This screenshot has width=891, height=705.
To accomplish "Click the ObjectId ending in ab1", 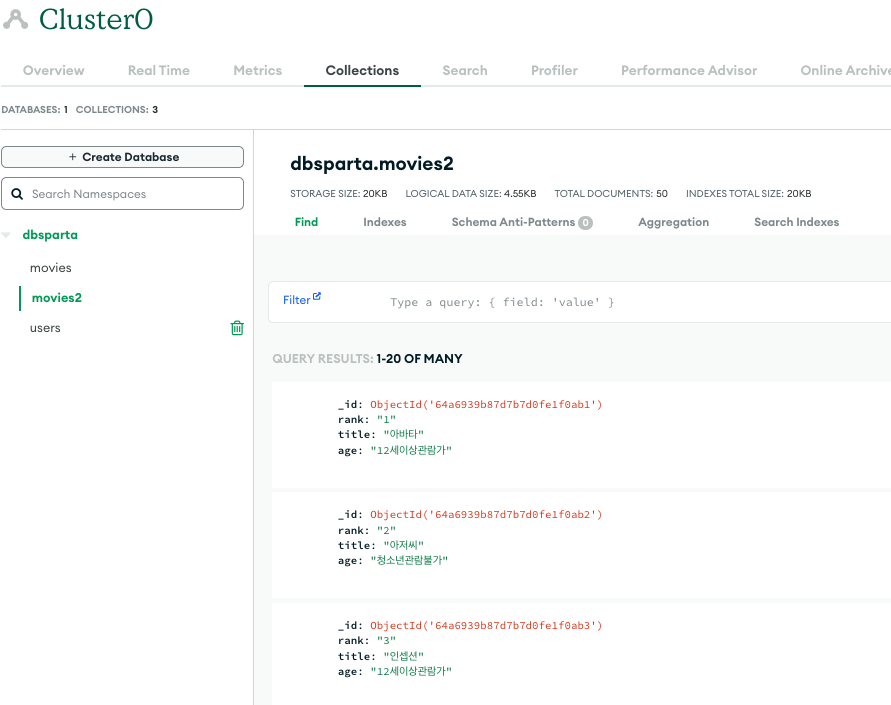I will (486, 404).
